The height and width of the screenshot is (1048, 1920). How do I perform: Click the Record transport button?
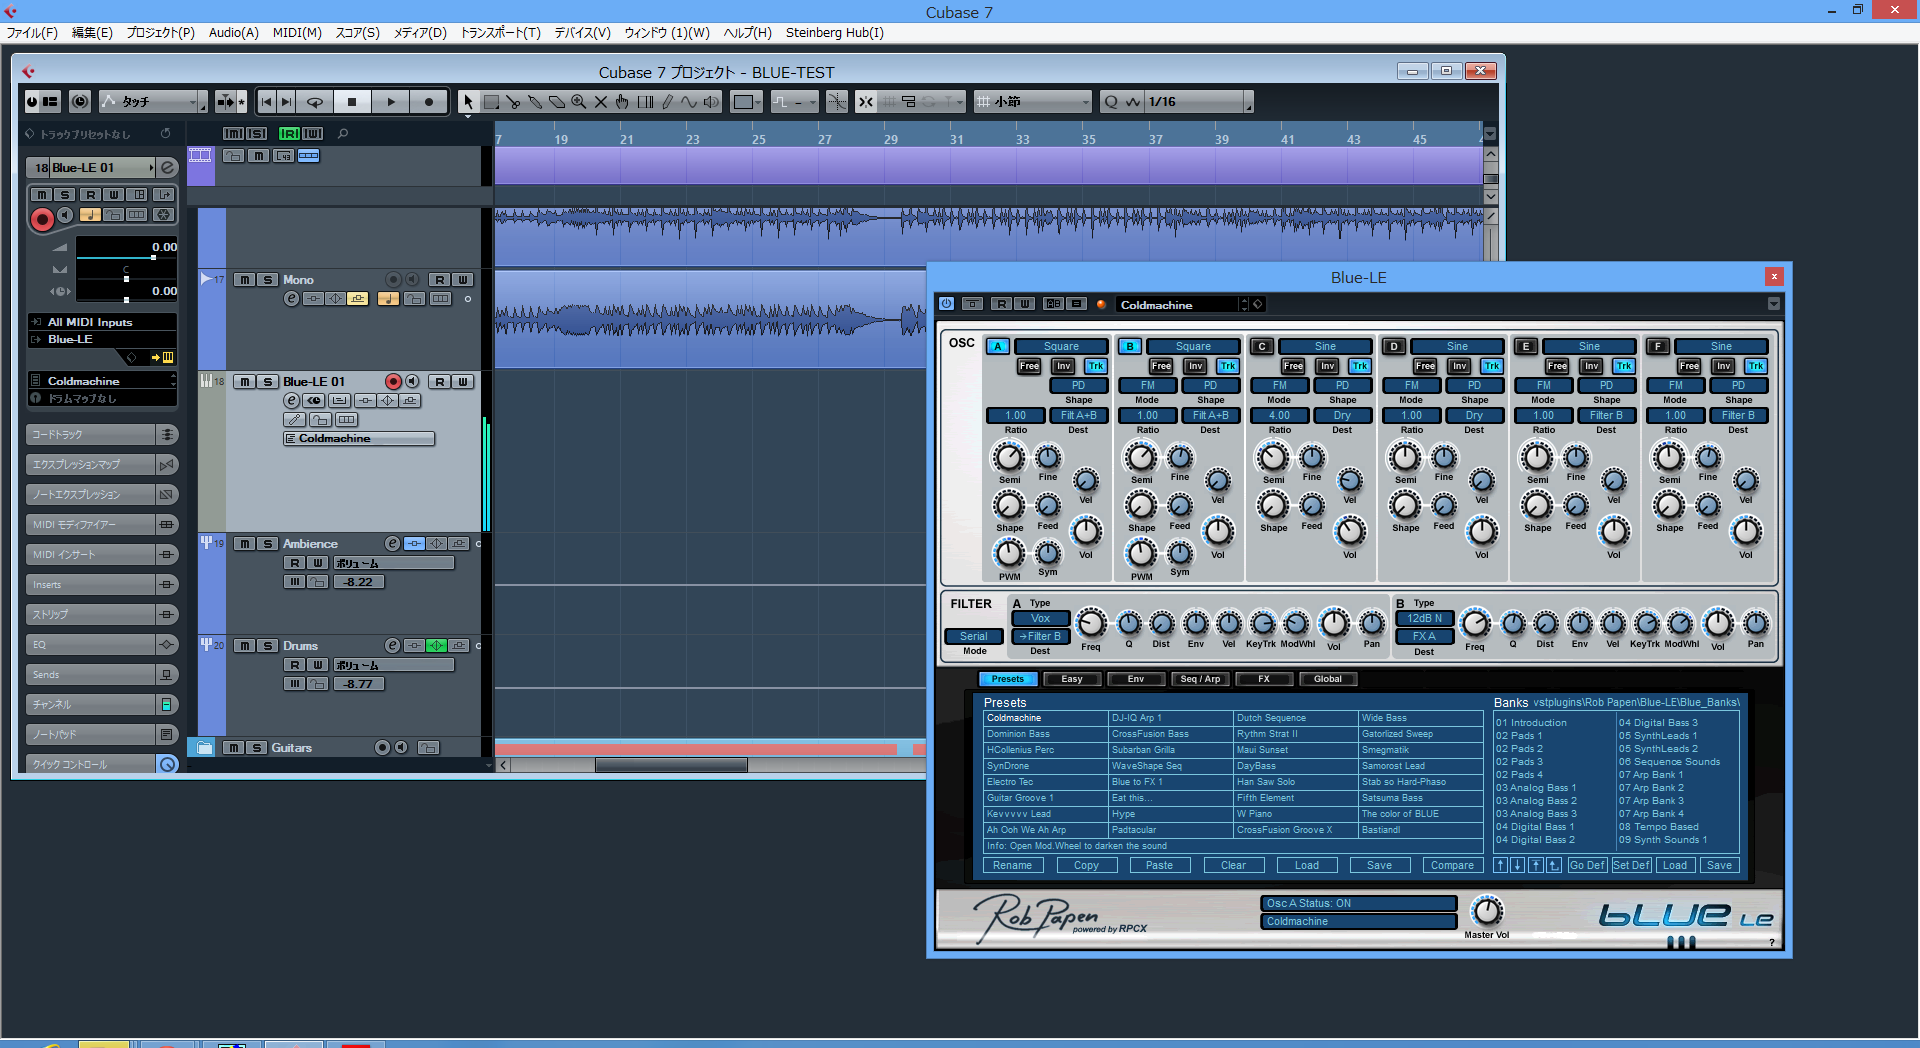point(429,102)
